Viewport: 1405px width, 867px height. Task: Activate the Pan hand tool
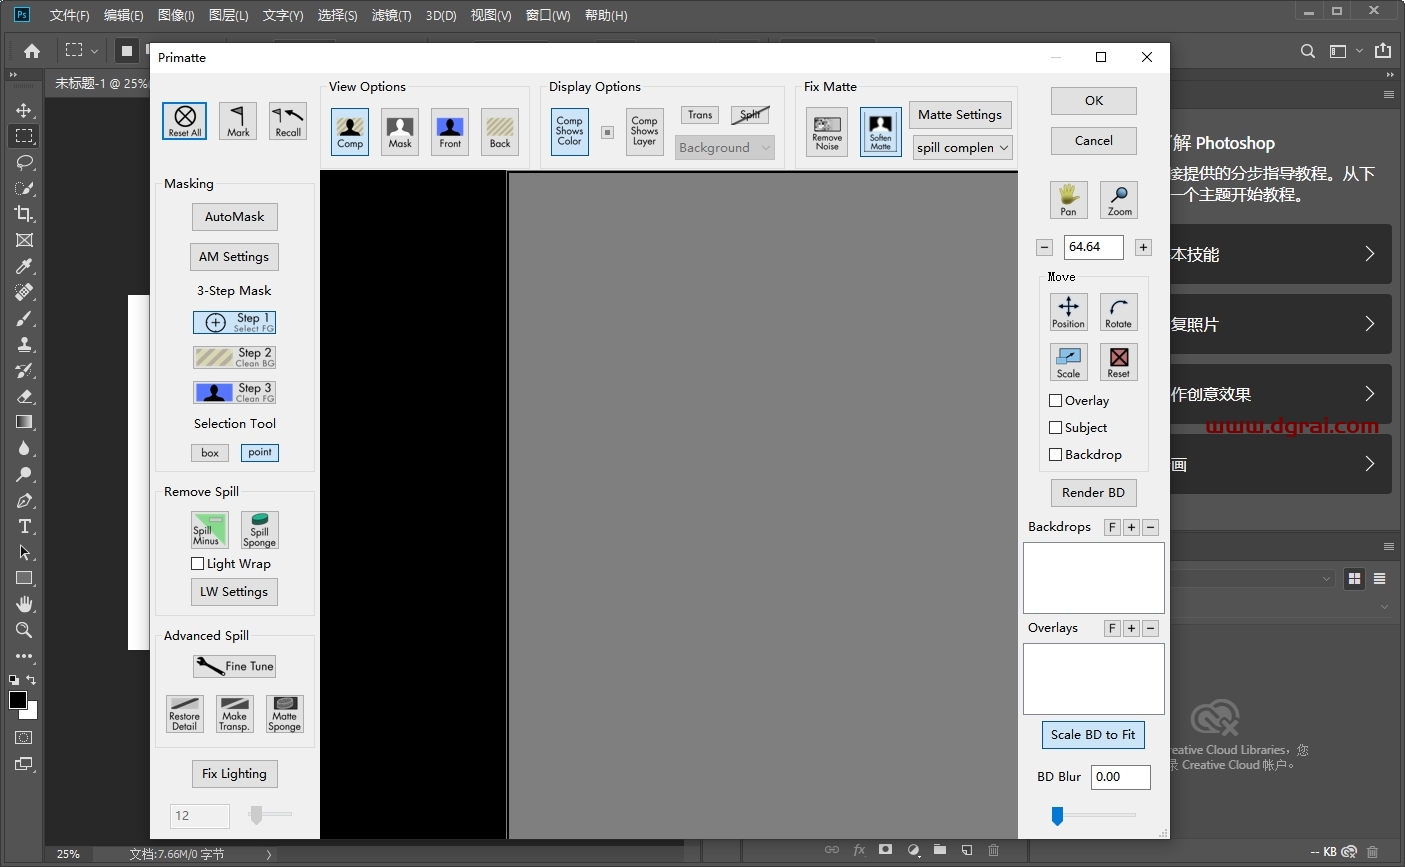tap(1069, 200)
